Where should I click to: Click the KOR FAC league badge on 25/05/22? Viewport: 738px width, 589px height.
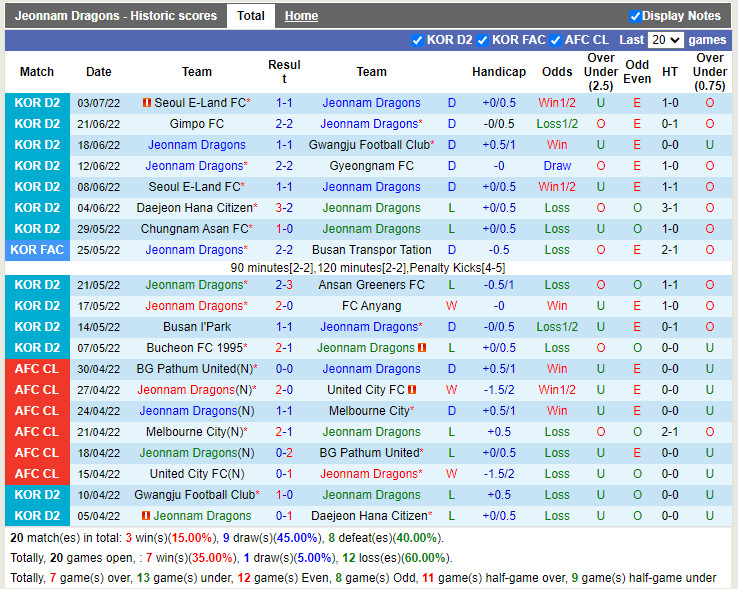pyautogui.click(x=37, y=250)
